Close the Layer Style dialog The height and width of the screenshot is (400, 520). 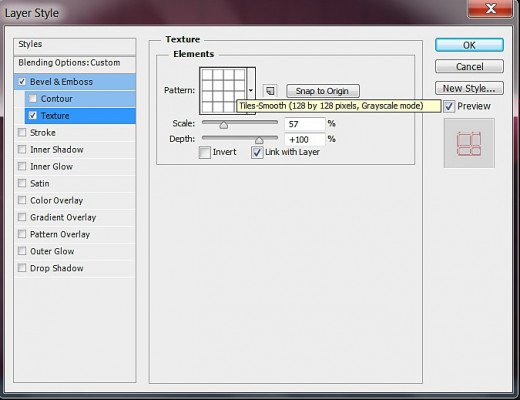click(490, 8)
